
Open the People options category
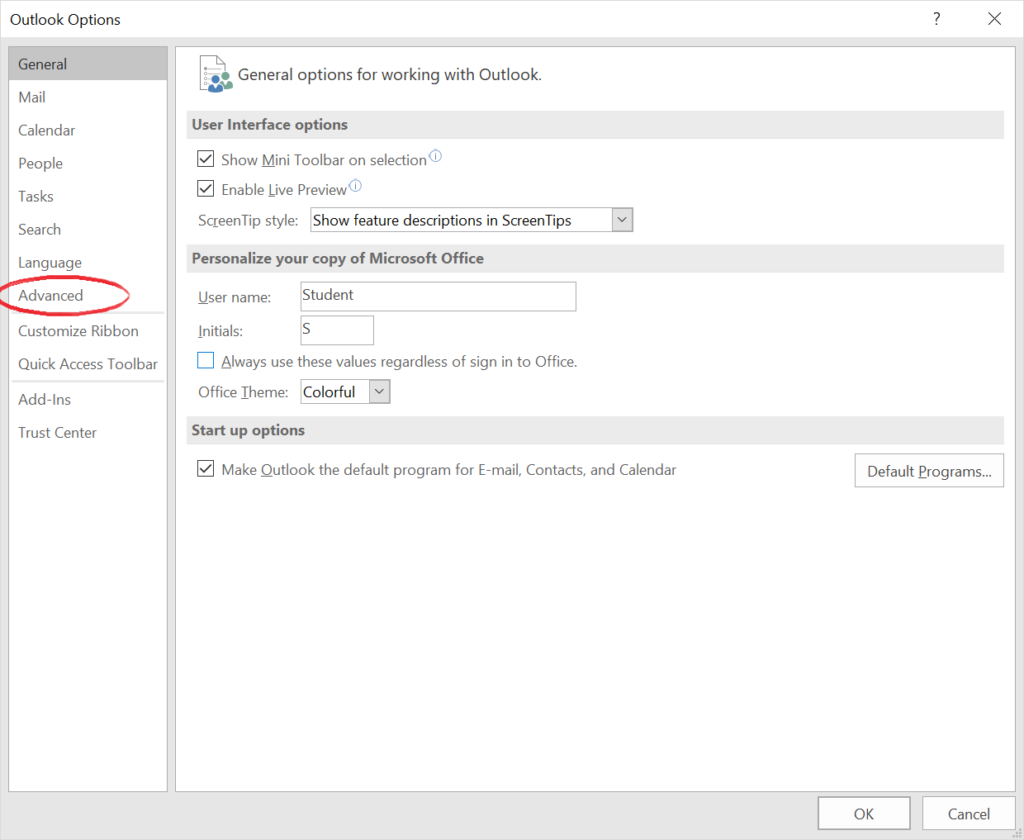pos(88,163)
